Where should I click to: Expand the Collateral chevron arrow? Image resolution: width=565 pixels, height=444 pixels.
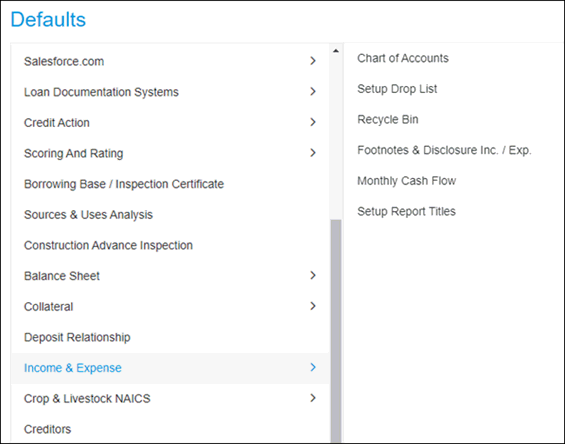pos(313,306)
